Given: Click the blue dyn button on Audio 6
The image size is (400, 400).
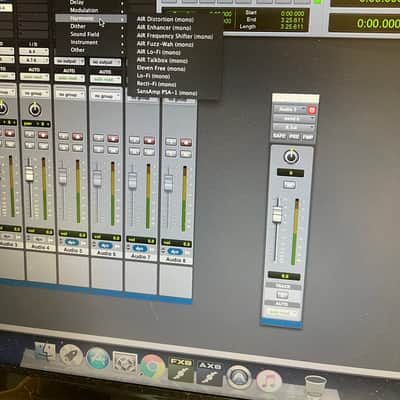Looking at the screenshot, I should [x=105, y=246].
